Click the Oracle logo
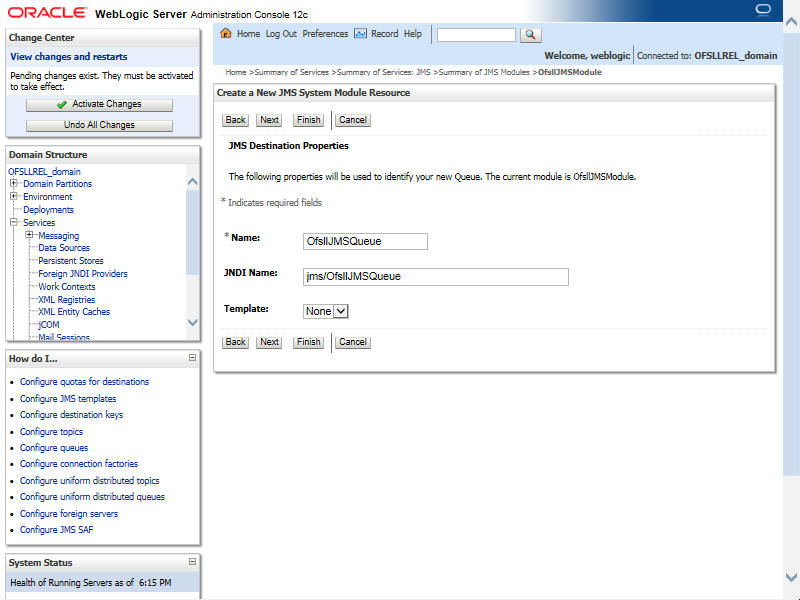Viewport: 800px width, 600px height. pyautogui.click(x=47, y=13)
